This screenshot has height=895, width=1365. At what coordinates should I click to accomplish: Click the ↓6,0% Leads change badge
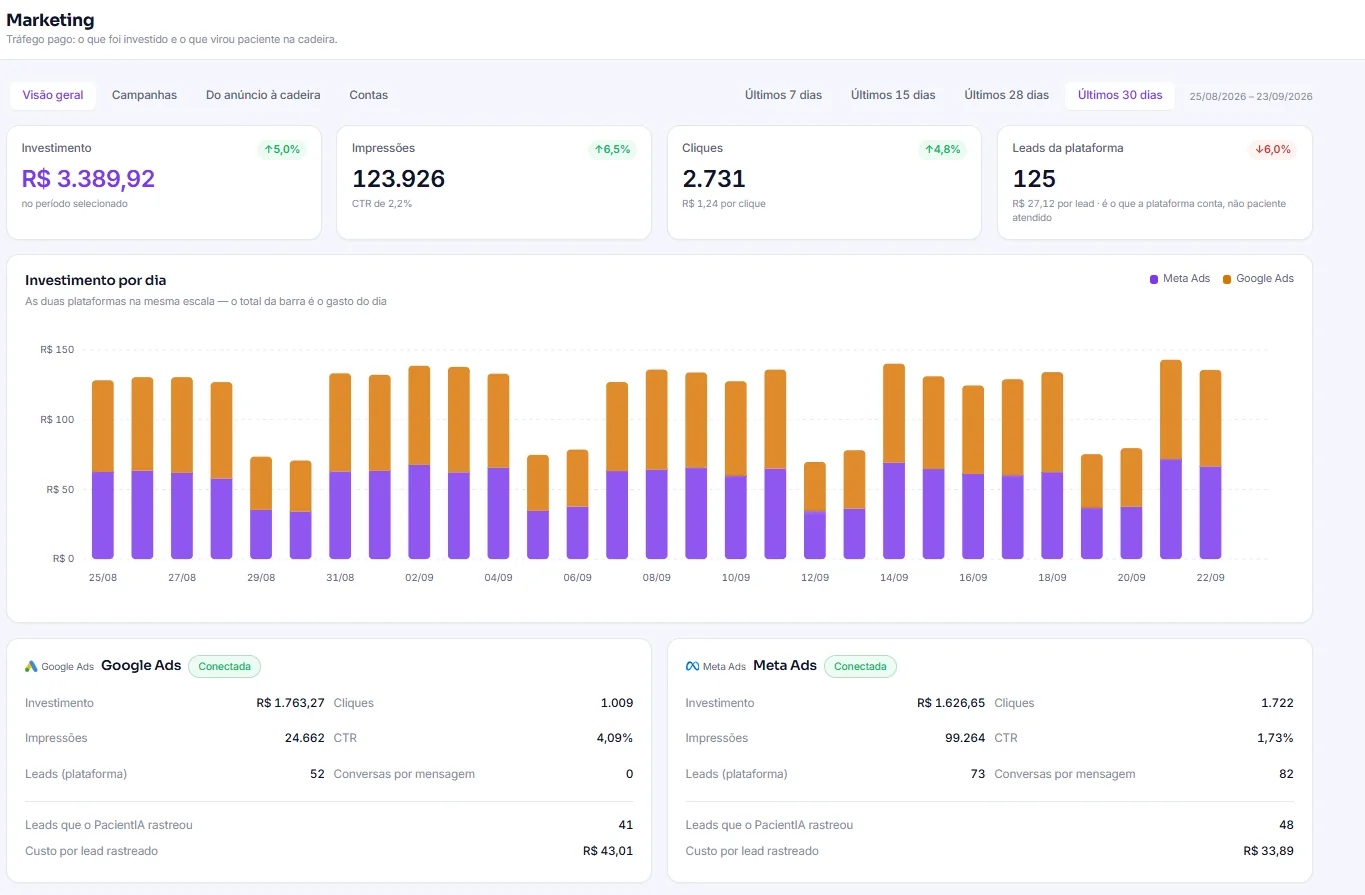(1272, 149)
